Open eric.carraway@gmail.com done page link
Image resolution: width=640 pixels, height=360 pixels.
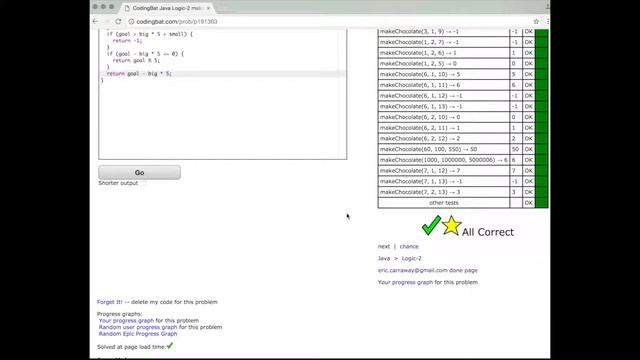427,270
